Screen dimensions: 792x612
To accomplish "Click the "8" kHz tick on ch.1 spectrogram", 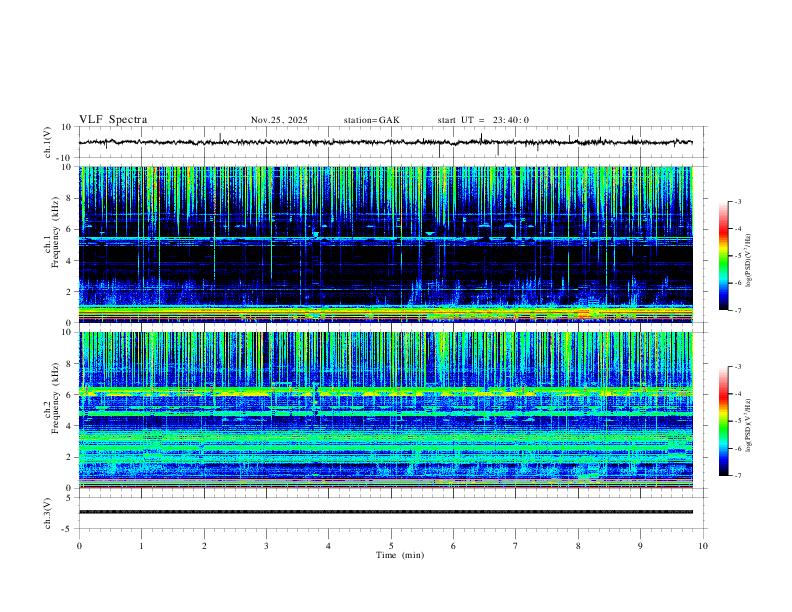I will click(x=70, y=198).
